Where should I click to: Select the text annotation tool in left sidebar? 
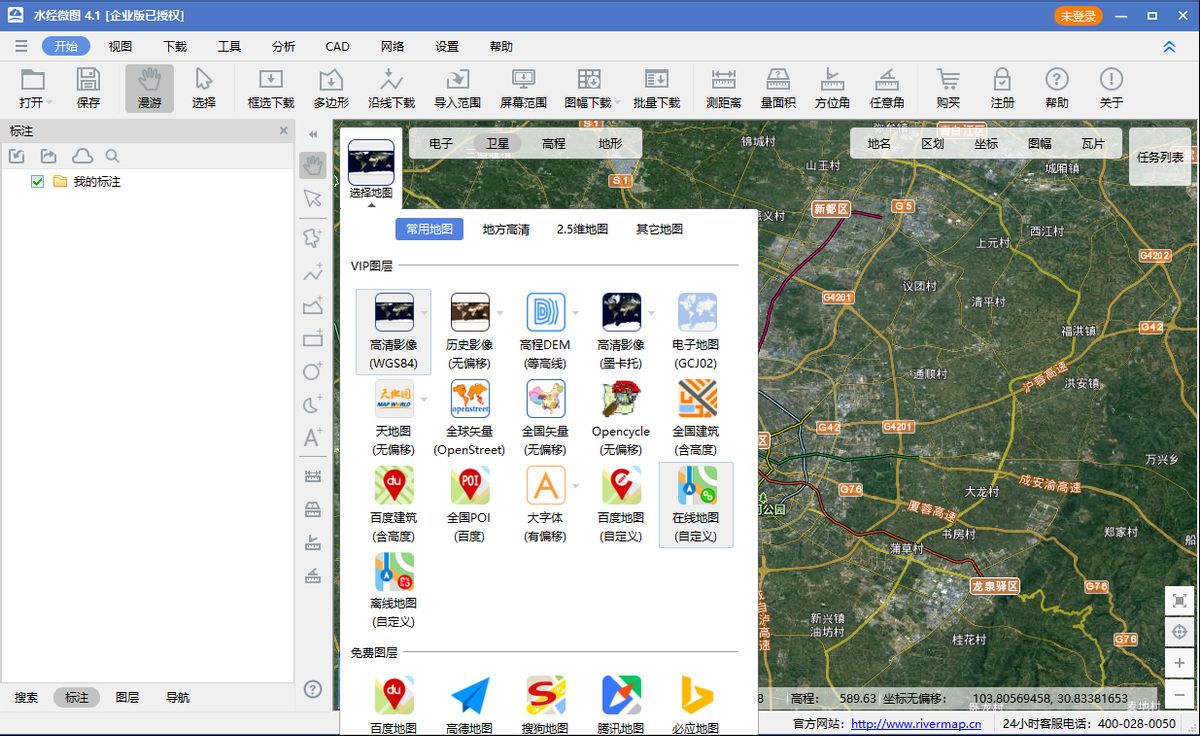point(313,437)
